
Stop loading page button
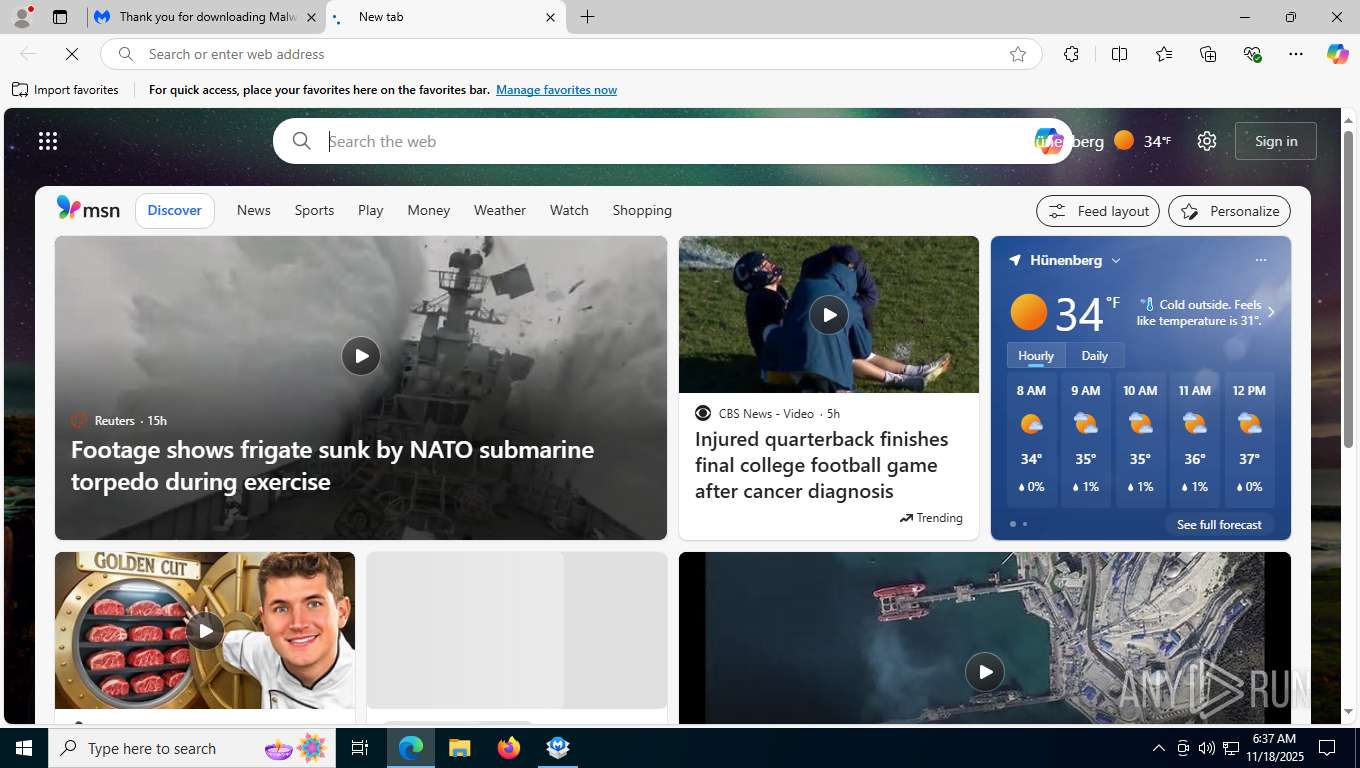72,54
